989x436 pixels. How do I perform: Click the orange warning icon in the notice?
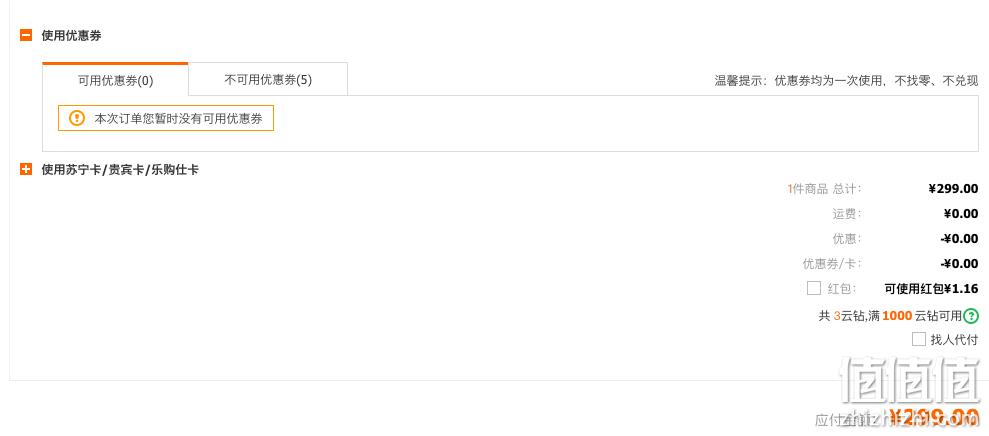(77, 118)
